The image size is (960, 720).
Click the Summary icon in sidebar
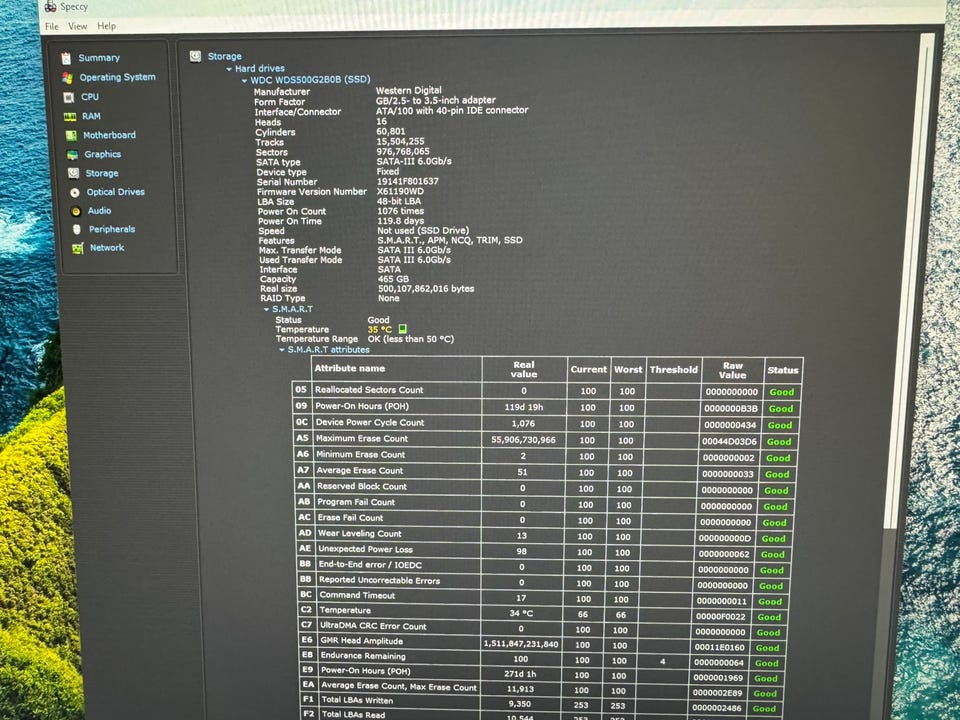pyautogui.click(x=66, y=58)
